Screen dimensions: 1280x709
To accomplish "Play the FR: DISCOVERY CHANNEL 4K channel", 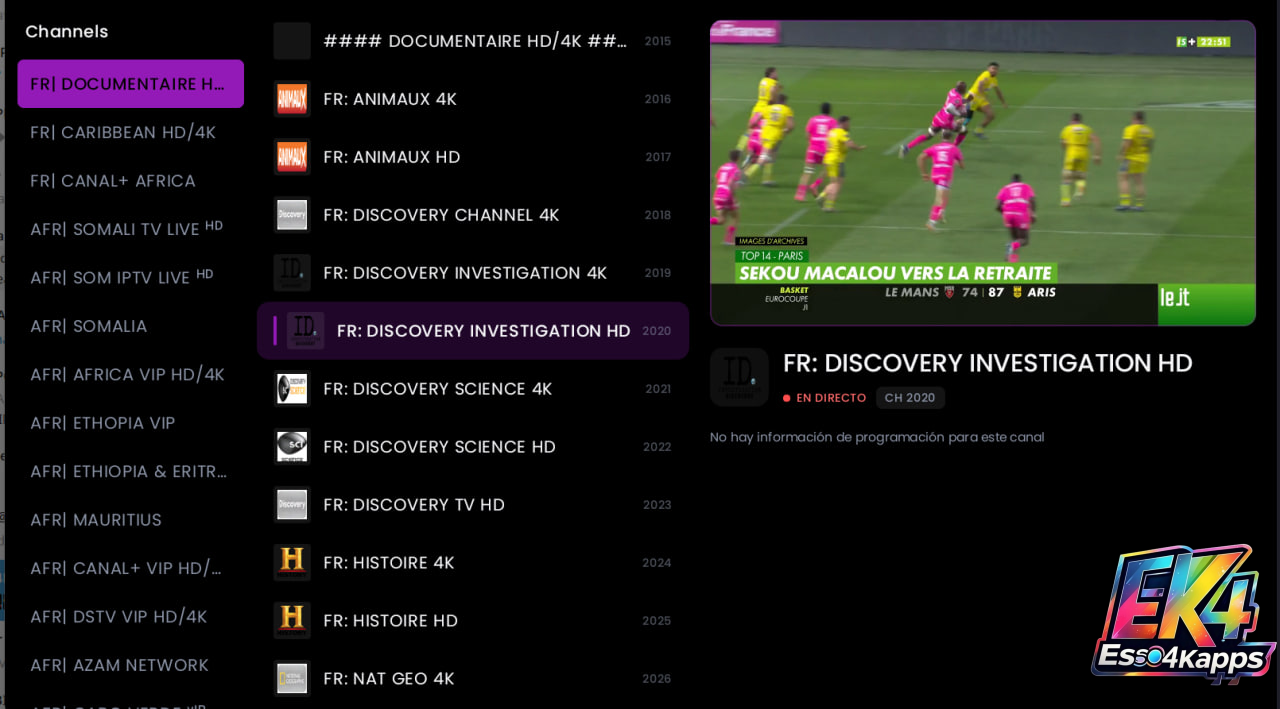I will 473,215.
